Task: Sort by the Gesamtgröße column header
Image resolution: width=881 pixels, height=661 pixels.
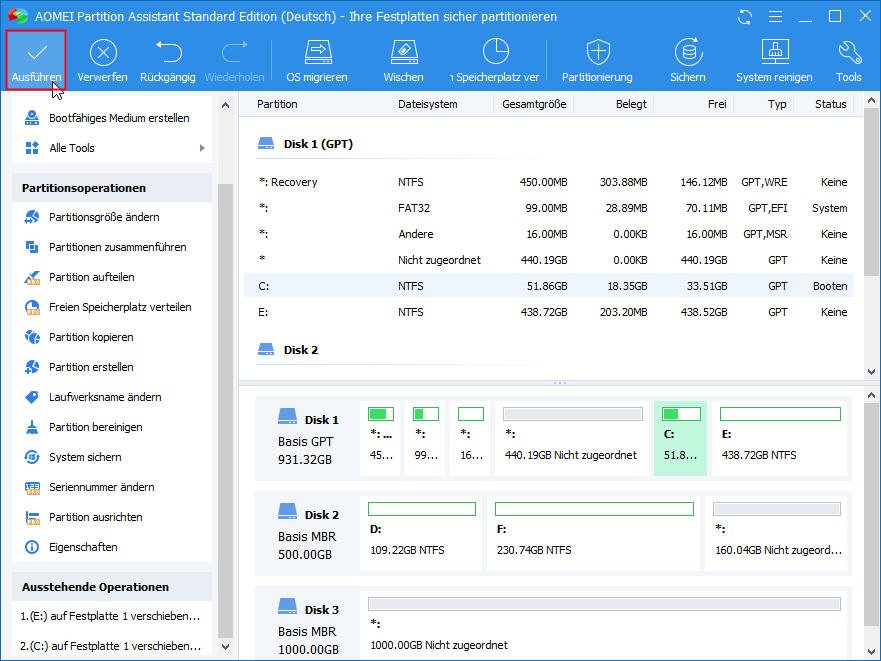Action: coord(534,104)
